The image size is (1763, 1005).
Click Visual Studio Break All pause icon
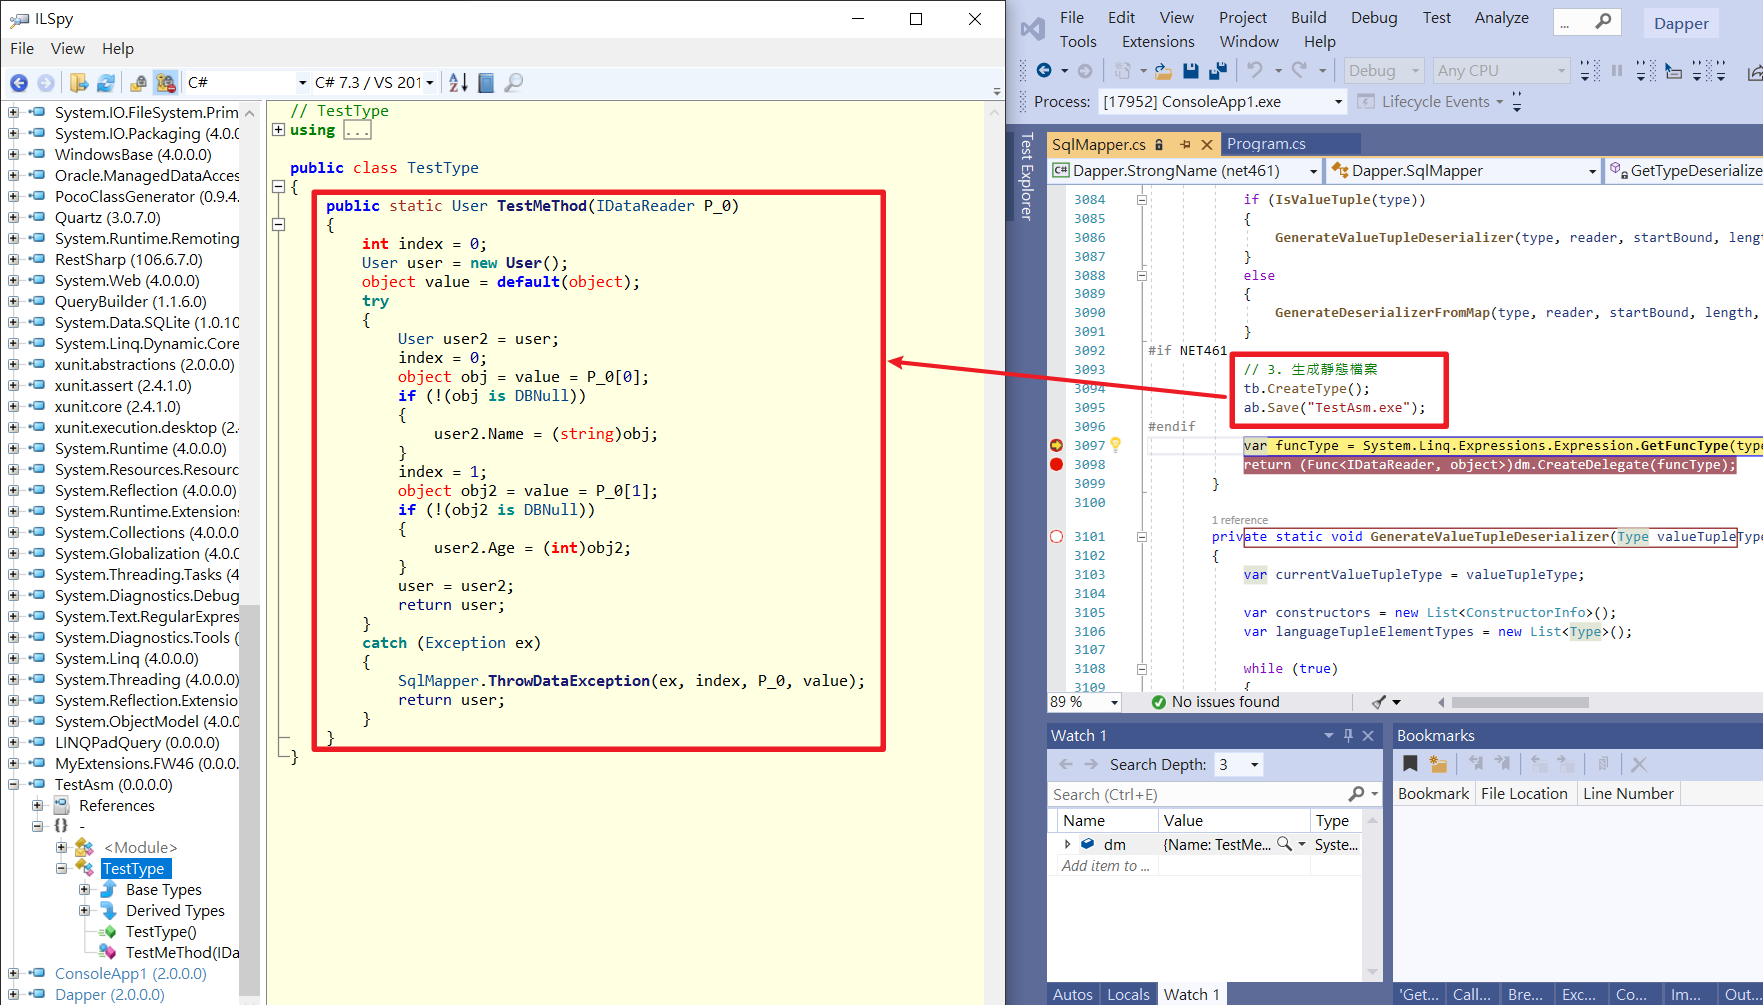(1616, 70)
